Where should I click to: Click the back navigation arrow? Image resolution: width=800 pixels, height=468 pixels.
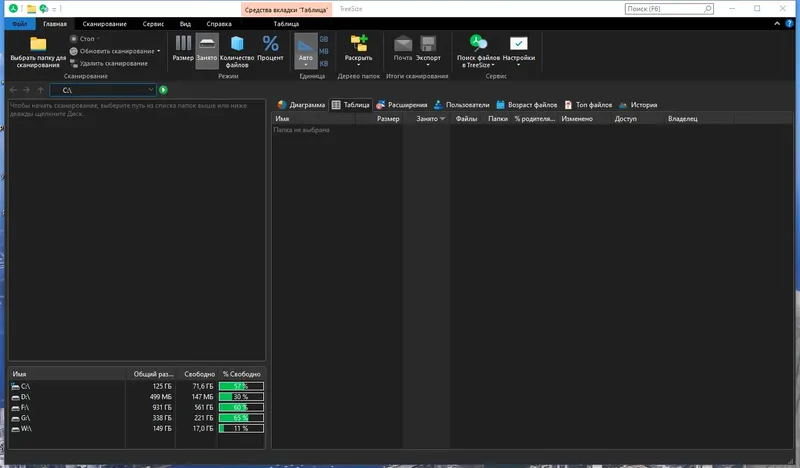click(14, 90)
